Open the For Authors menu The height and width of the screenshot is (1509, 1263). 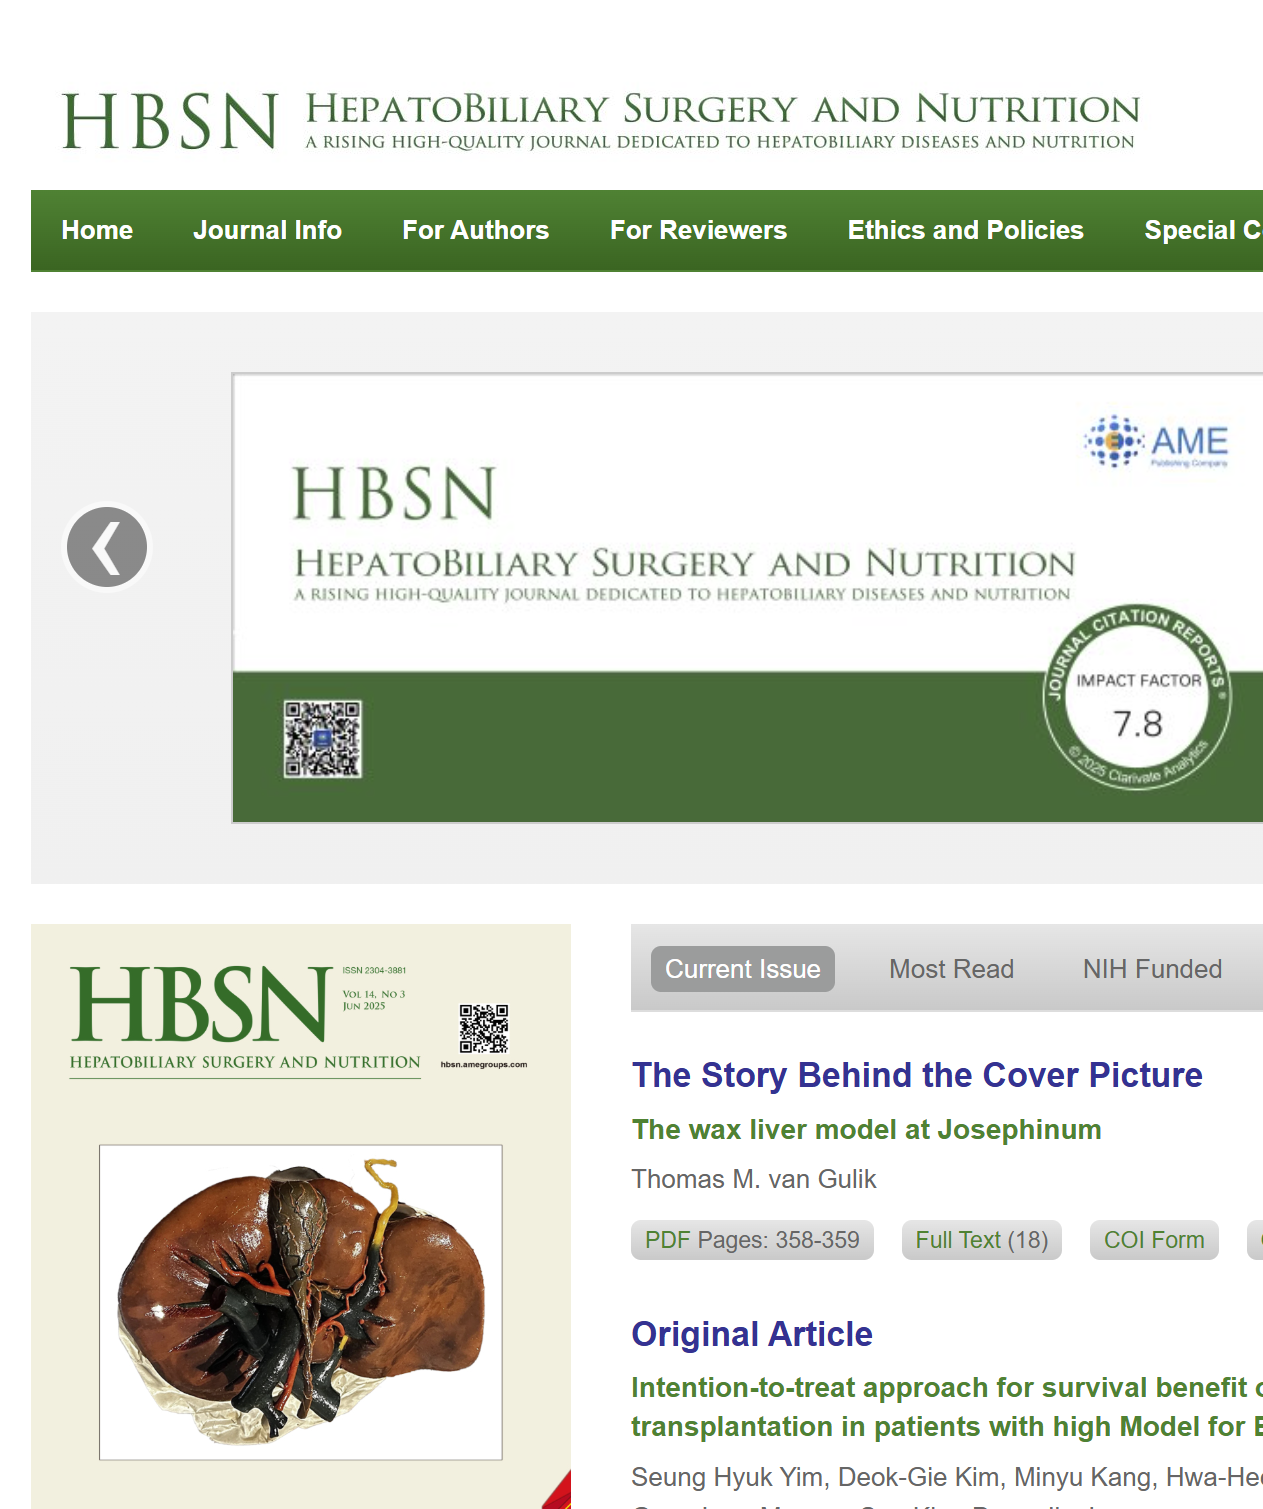click(476, 230)
